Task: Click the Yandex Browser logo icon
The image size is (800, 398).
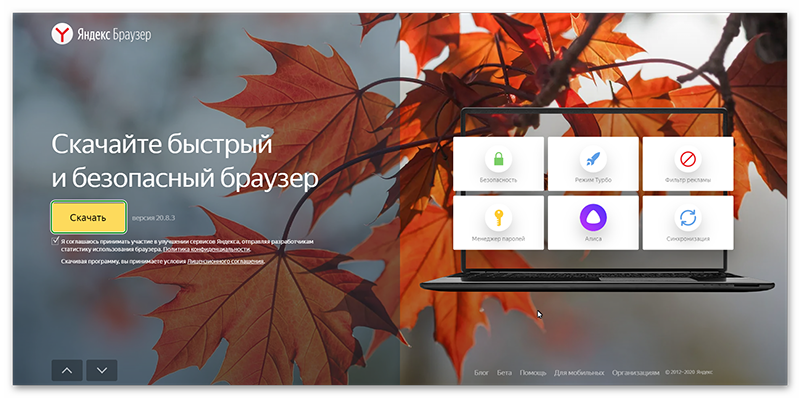Action: click(62, 34)
